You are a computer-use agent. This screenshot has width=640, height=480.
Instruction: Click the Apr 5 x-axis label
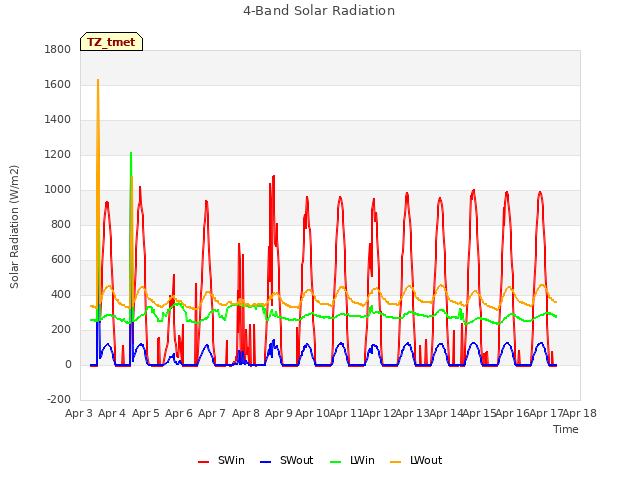[146, 413]
